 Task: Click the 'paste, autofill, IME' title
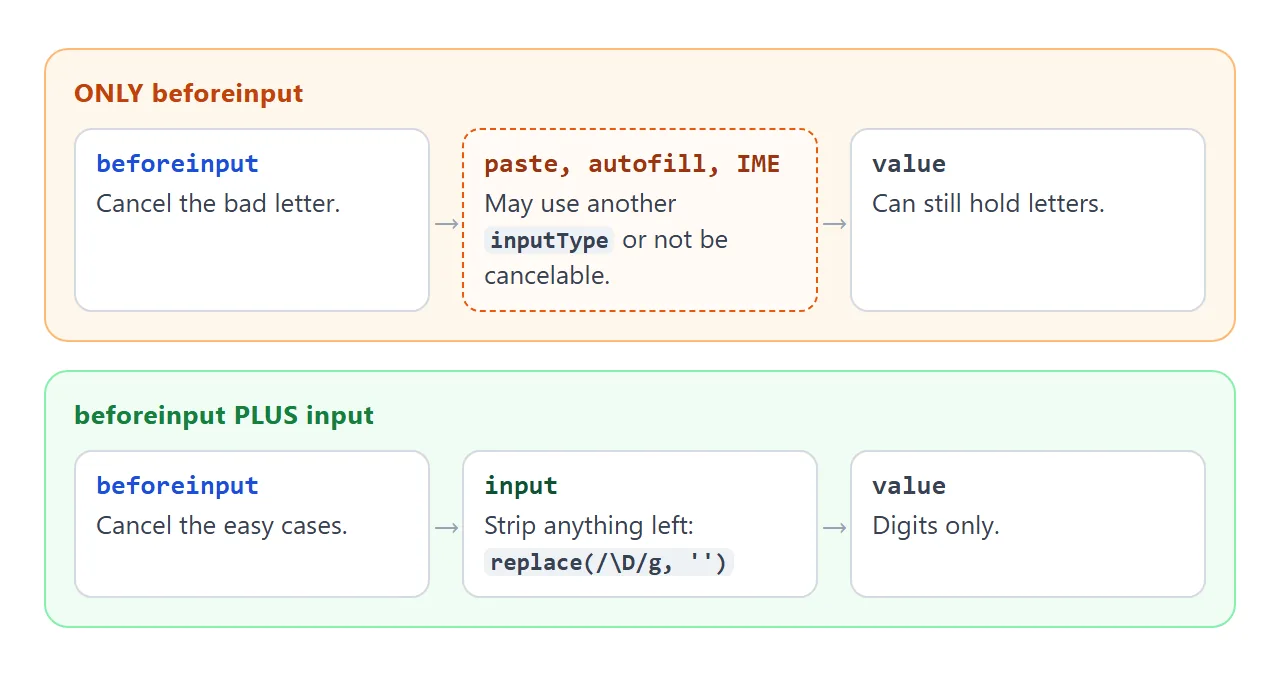632,164
